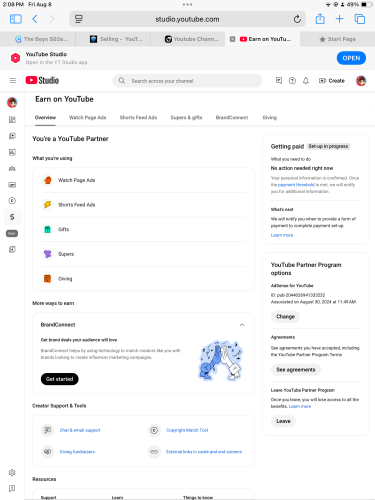Open Learn more about leaving program
The image size is (375, 500).
tap(300, 406)
